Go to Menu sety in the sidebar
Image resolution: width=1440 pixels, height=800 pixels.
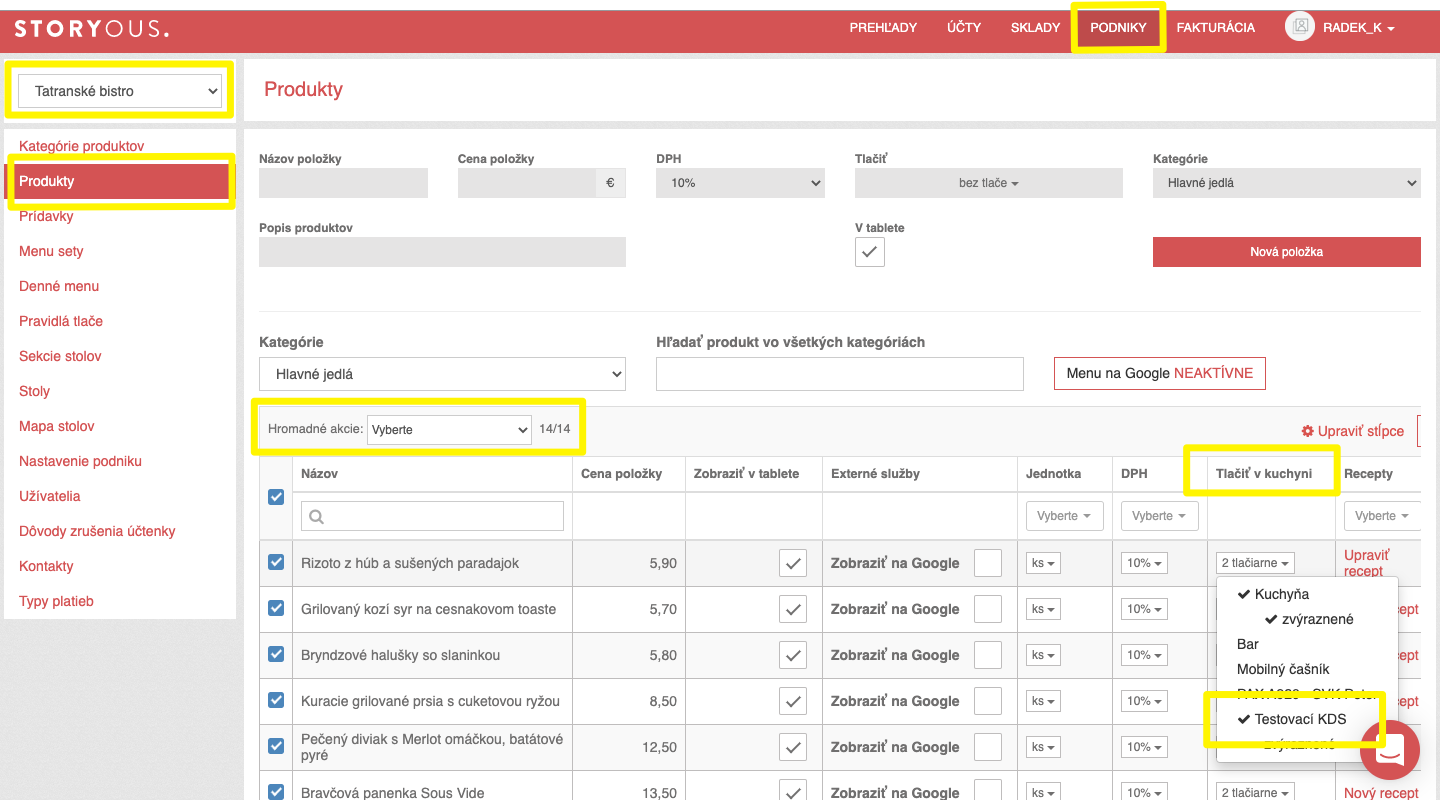51,251
